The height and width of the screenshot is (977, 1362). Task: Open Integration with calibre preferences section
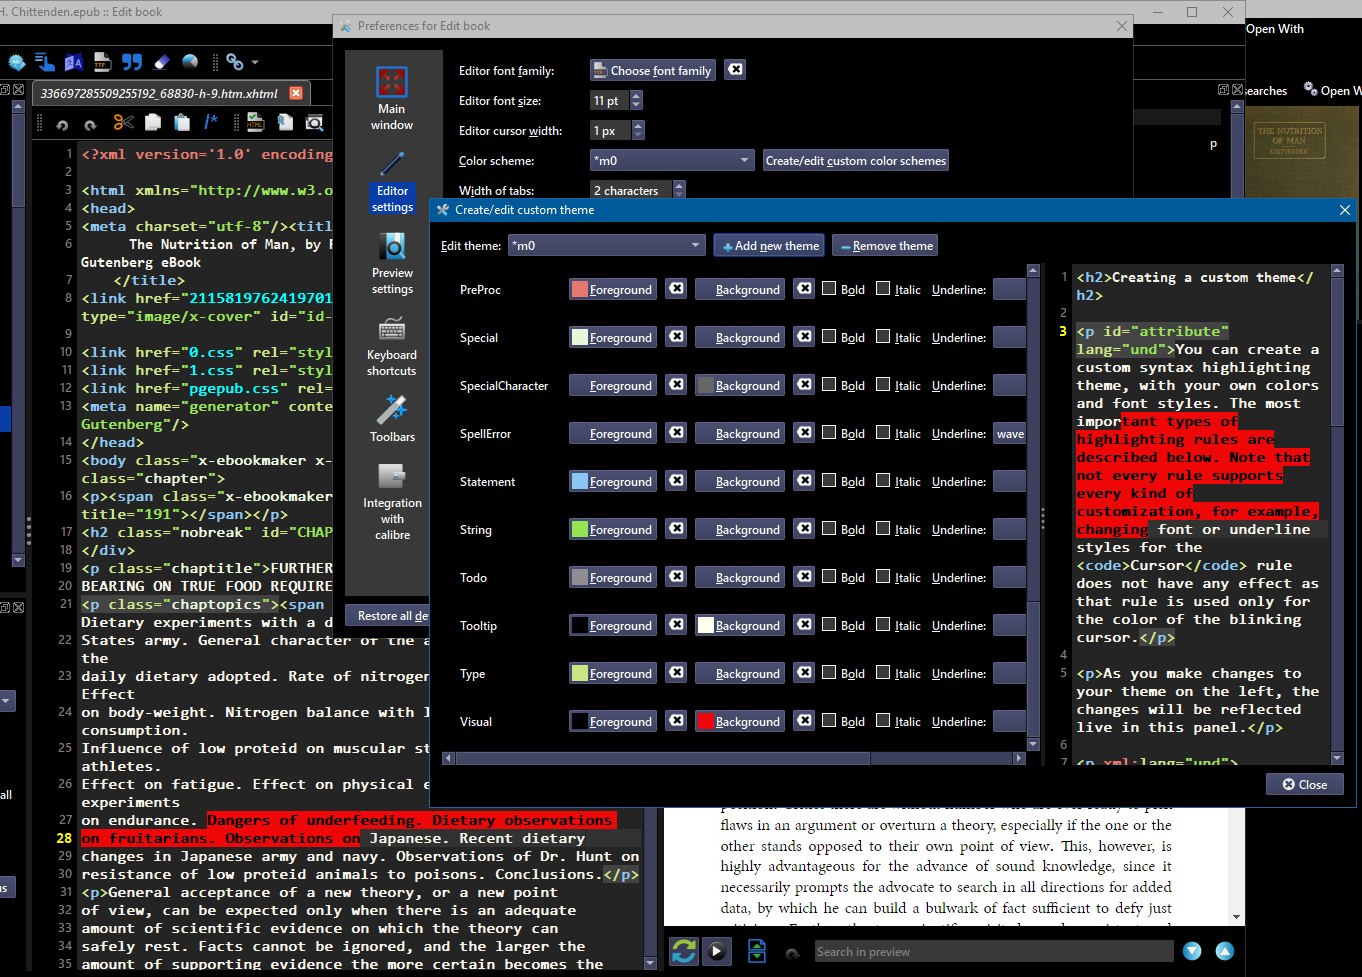(x=392, y=501)
